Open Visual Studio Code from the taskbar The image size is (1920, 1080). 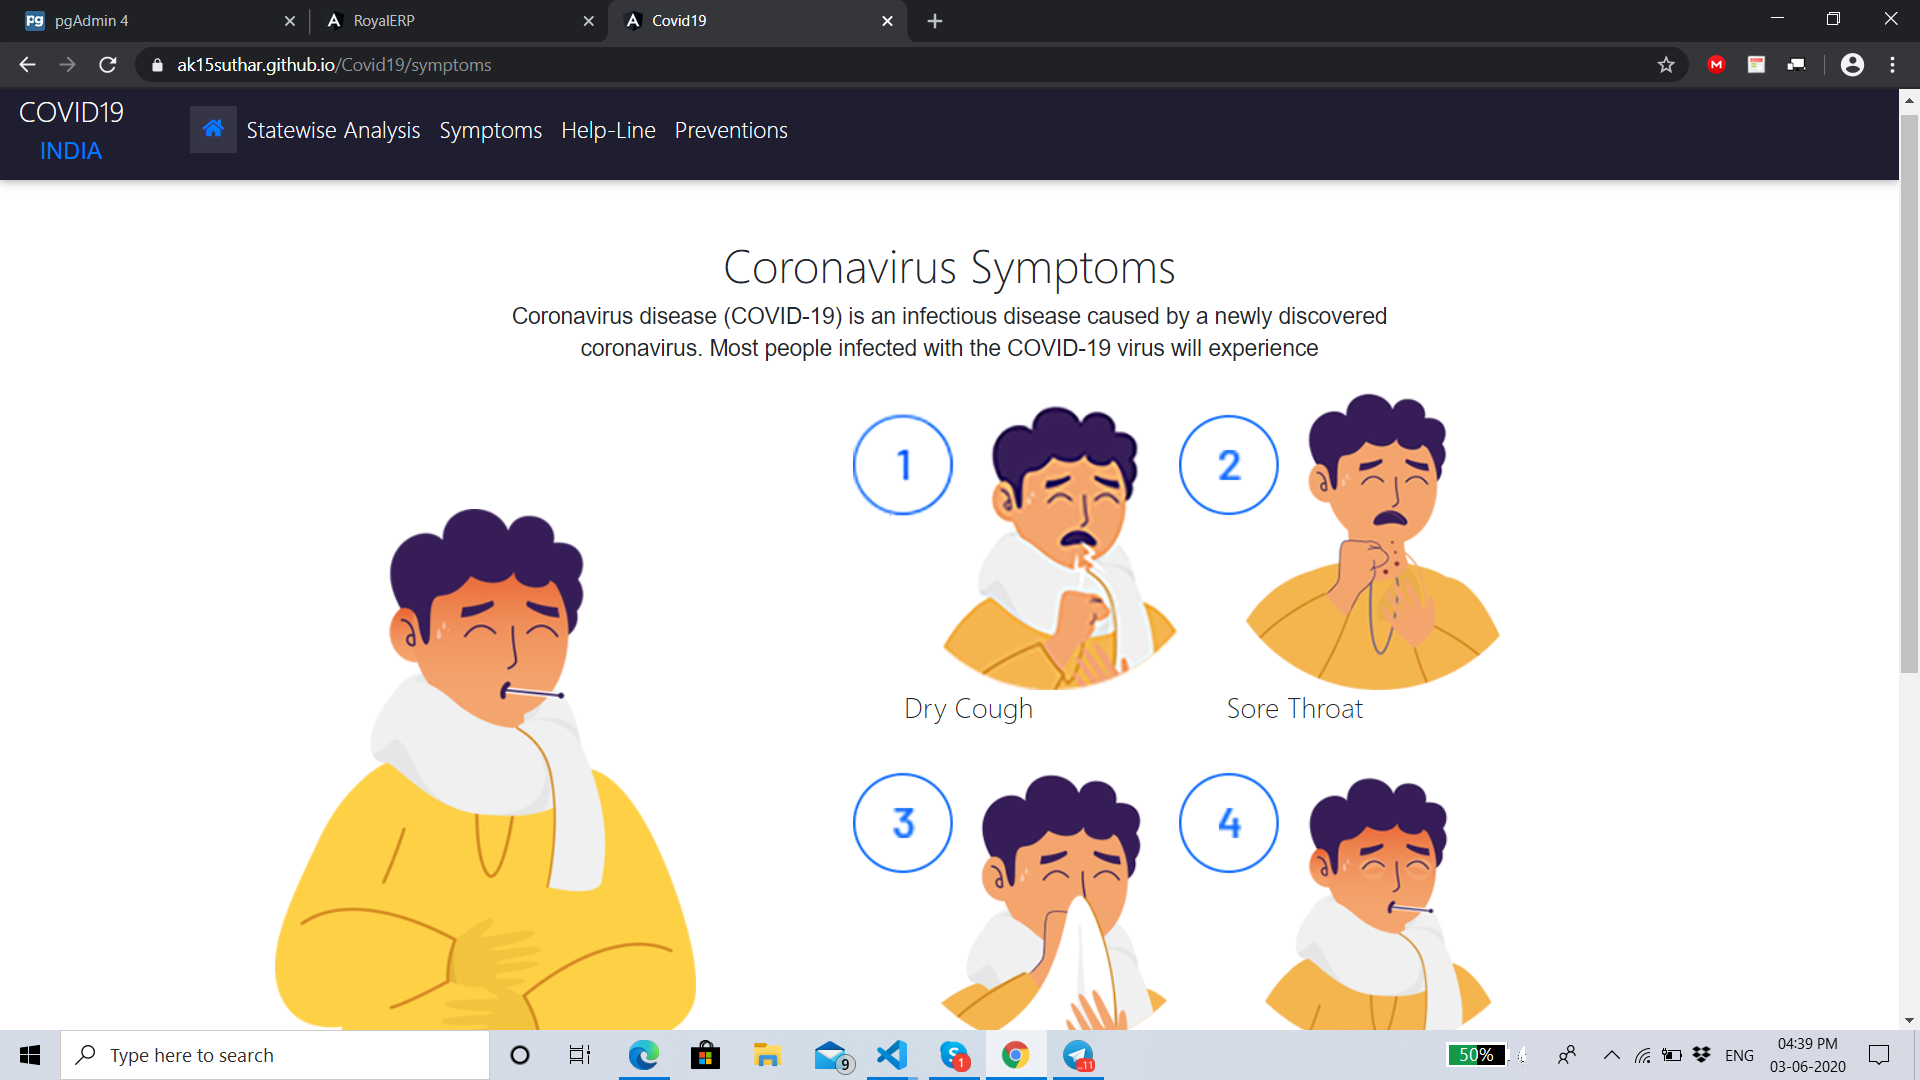pyautogui.click(x=891, y=1055)
